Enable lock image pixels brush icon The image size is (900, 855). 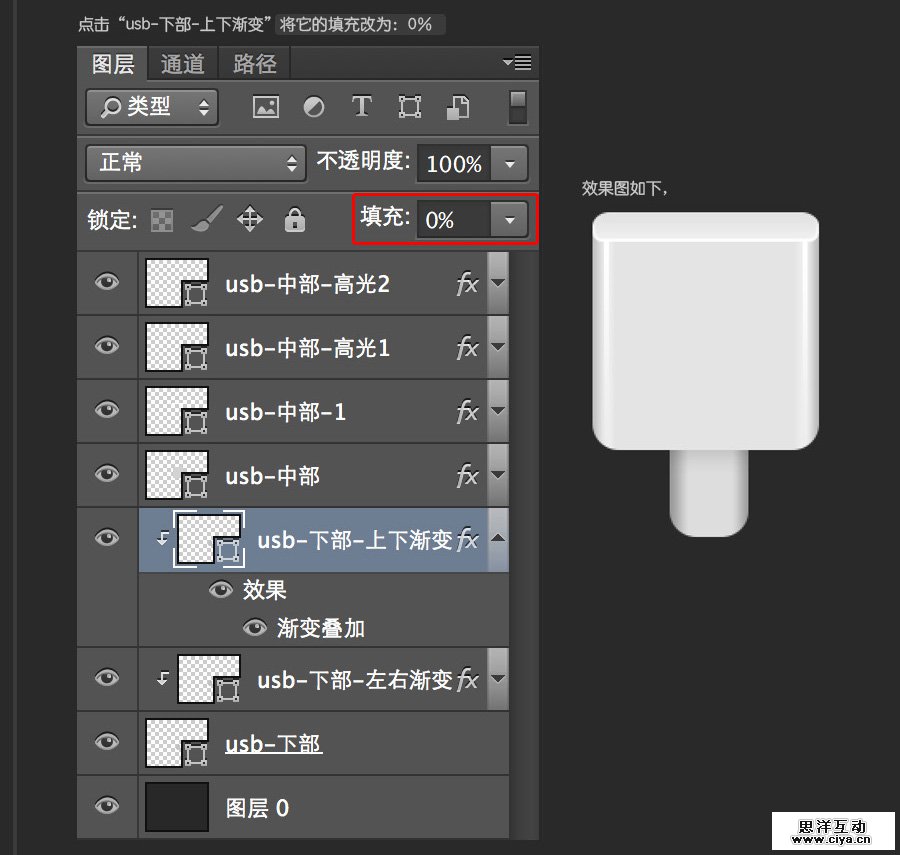click(208, 219)
